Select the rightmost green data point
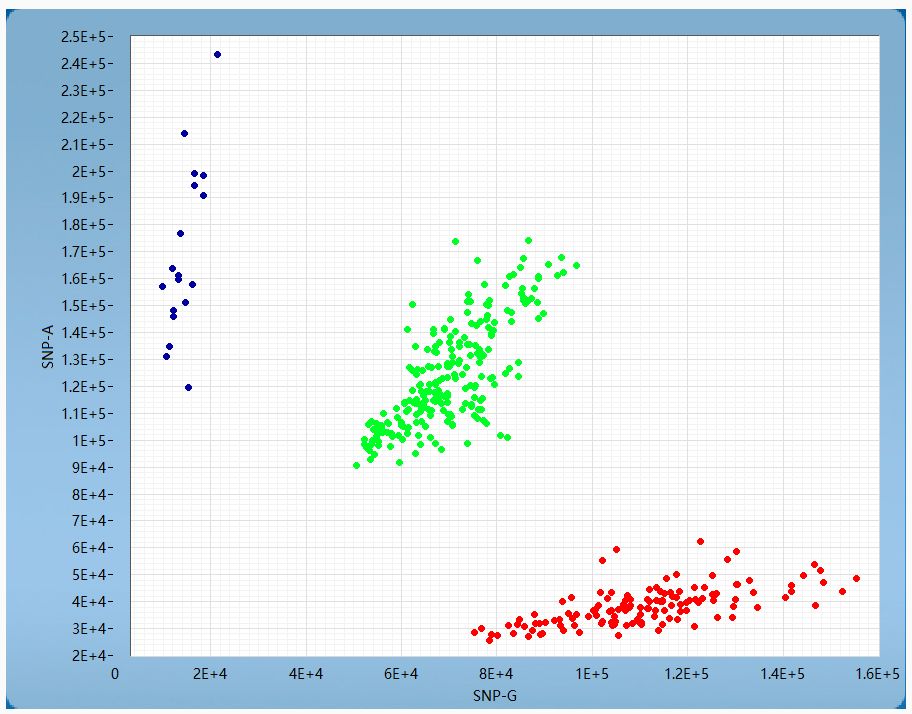912x714 pixels. click(x=576, y=265)
